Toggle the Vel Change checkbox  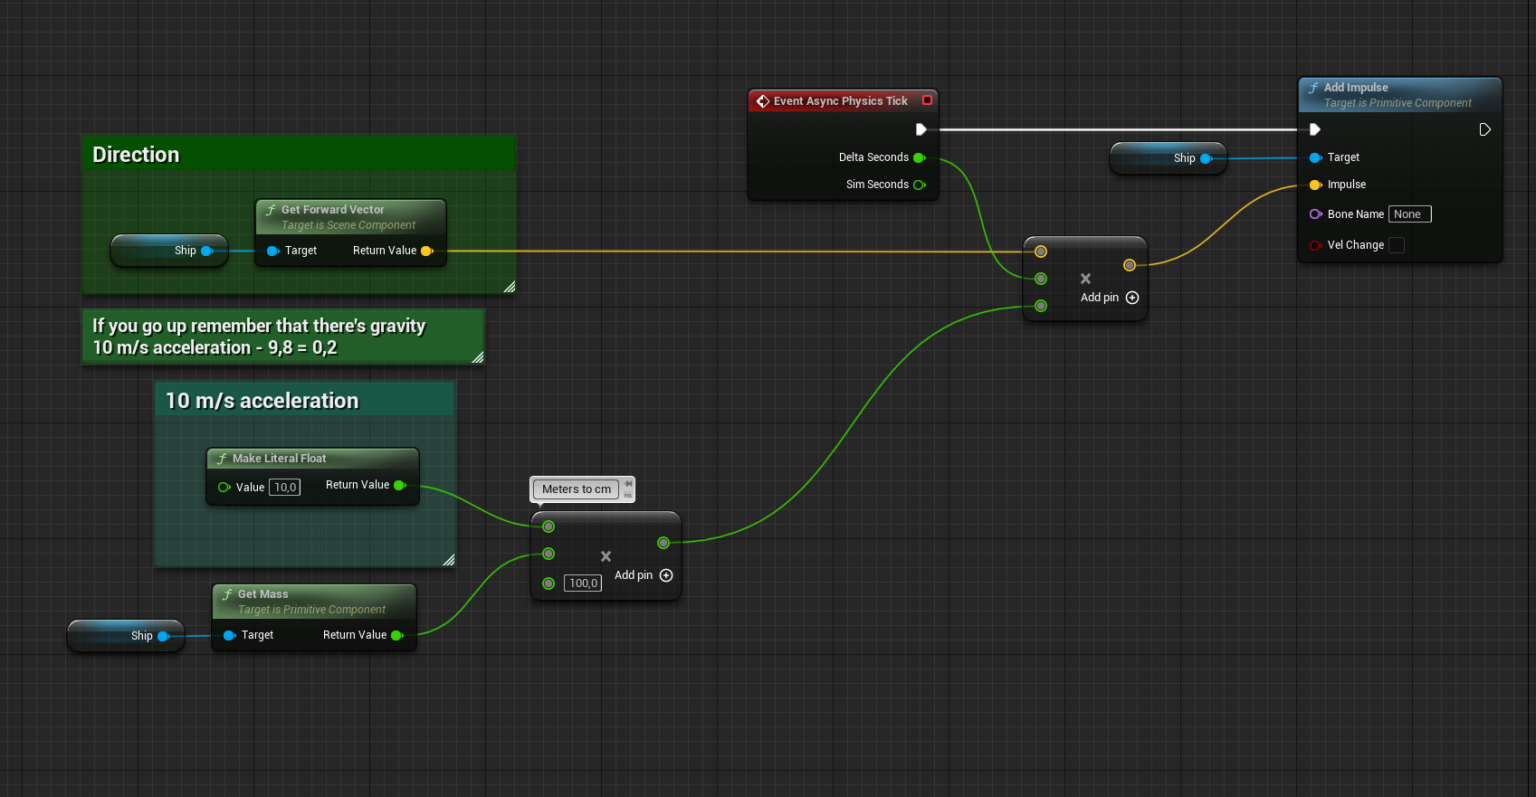[x=1396, y=244]
